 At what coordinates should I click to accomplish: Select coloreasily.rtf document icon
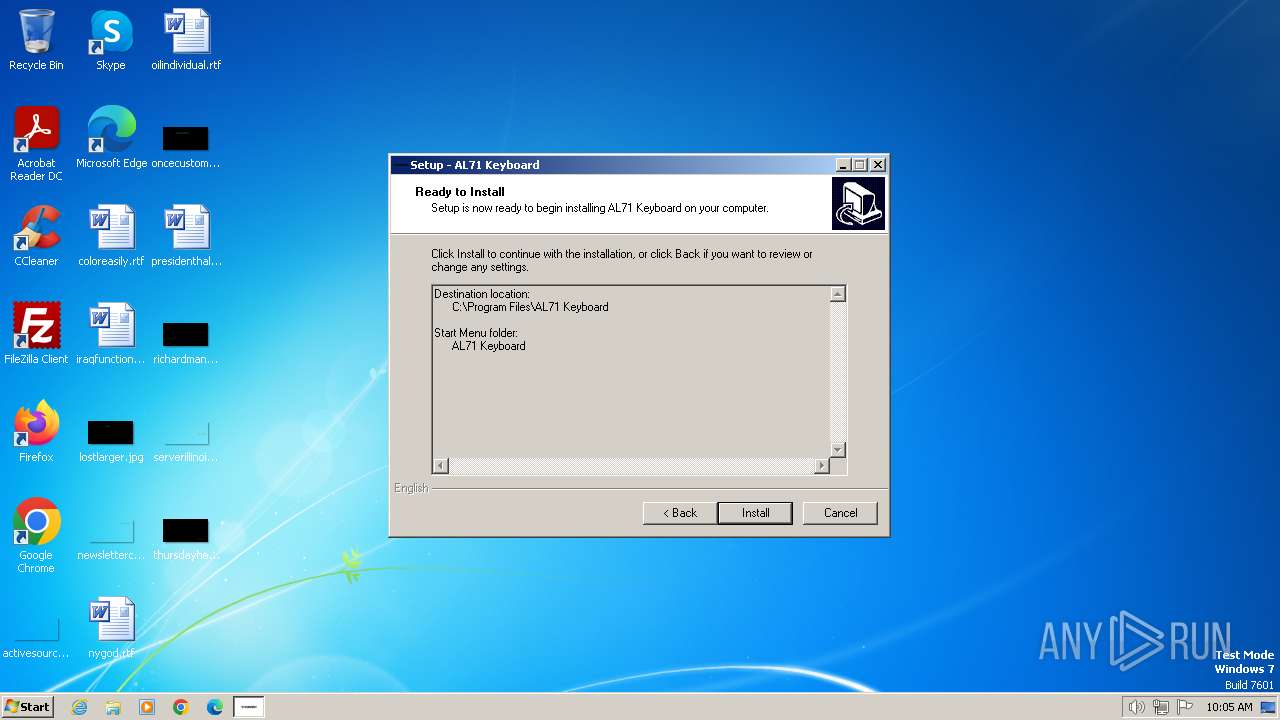click(x=111, y=236)
